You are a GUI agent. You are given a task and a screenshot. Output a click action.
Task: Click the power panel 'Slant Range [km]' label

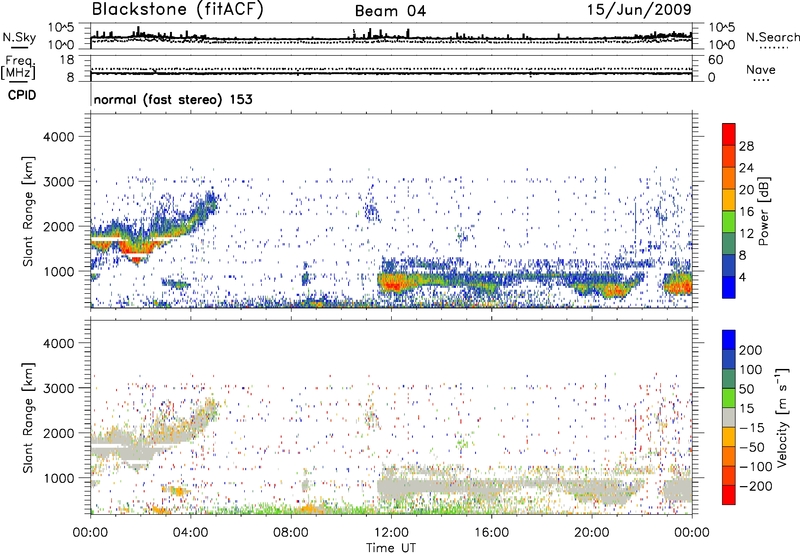tap(28, 211)
